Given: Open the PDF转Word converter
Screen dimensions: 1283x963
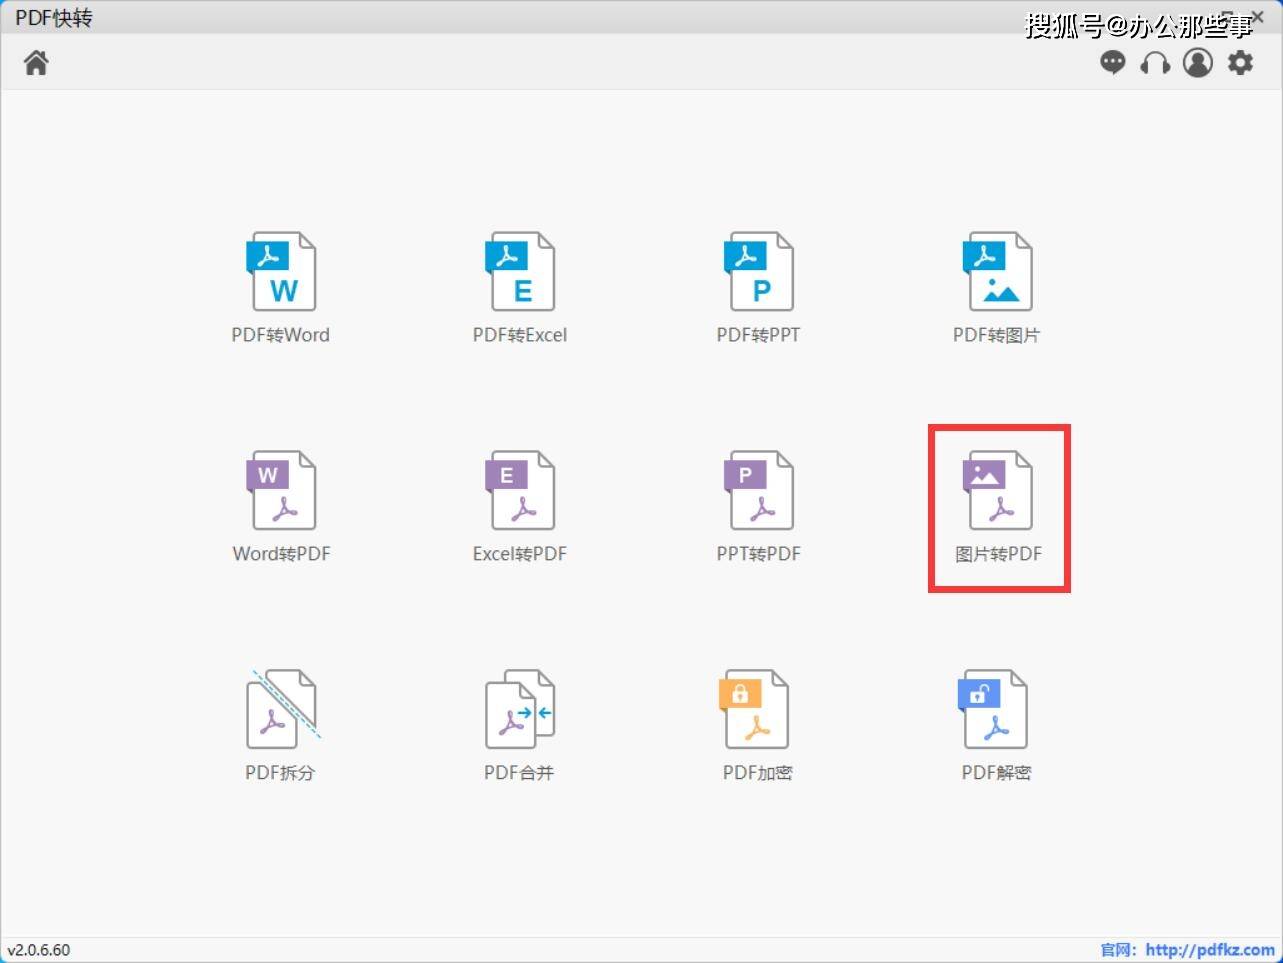Looking at the screenshot, I should [281, 289].
